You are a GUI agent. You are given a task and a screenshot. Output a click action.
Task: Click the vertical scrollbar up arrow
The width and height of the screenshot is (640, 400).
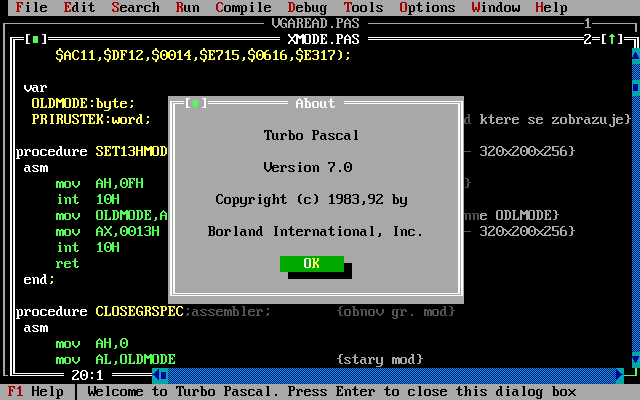coord(636,56)
